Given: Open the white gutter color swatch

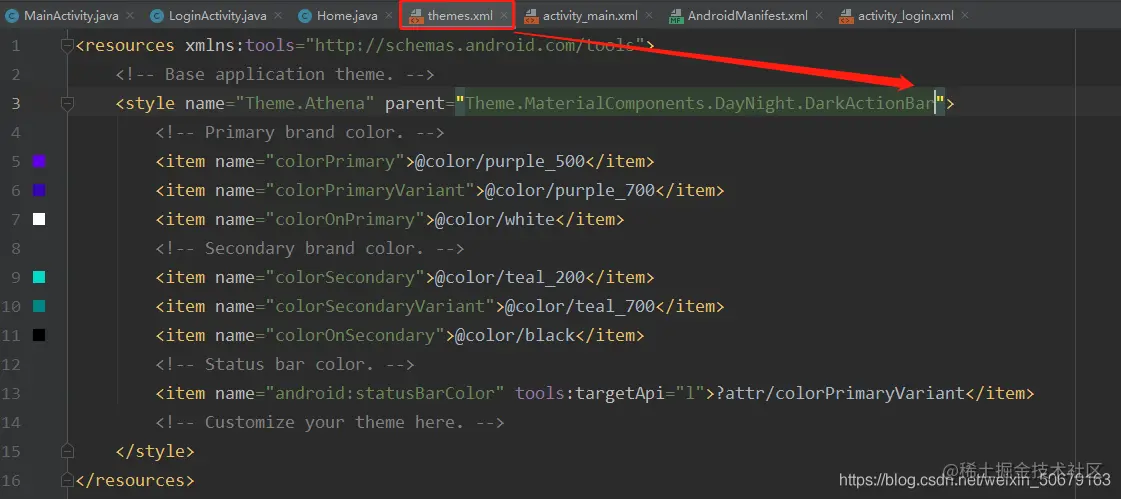Looking at the screenshot, I should 39,219.
